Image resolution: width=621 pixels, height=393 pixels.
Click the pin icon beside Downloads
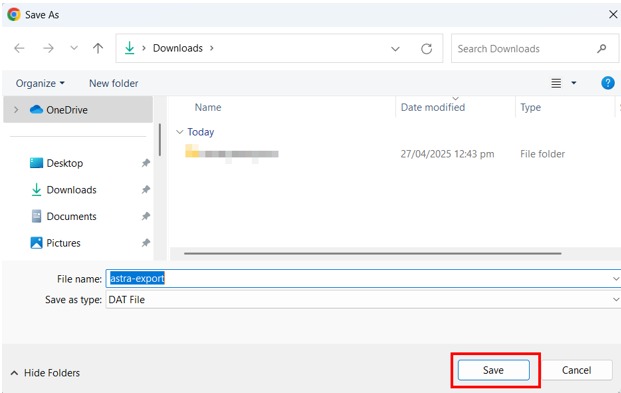[x=146, y=190]
